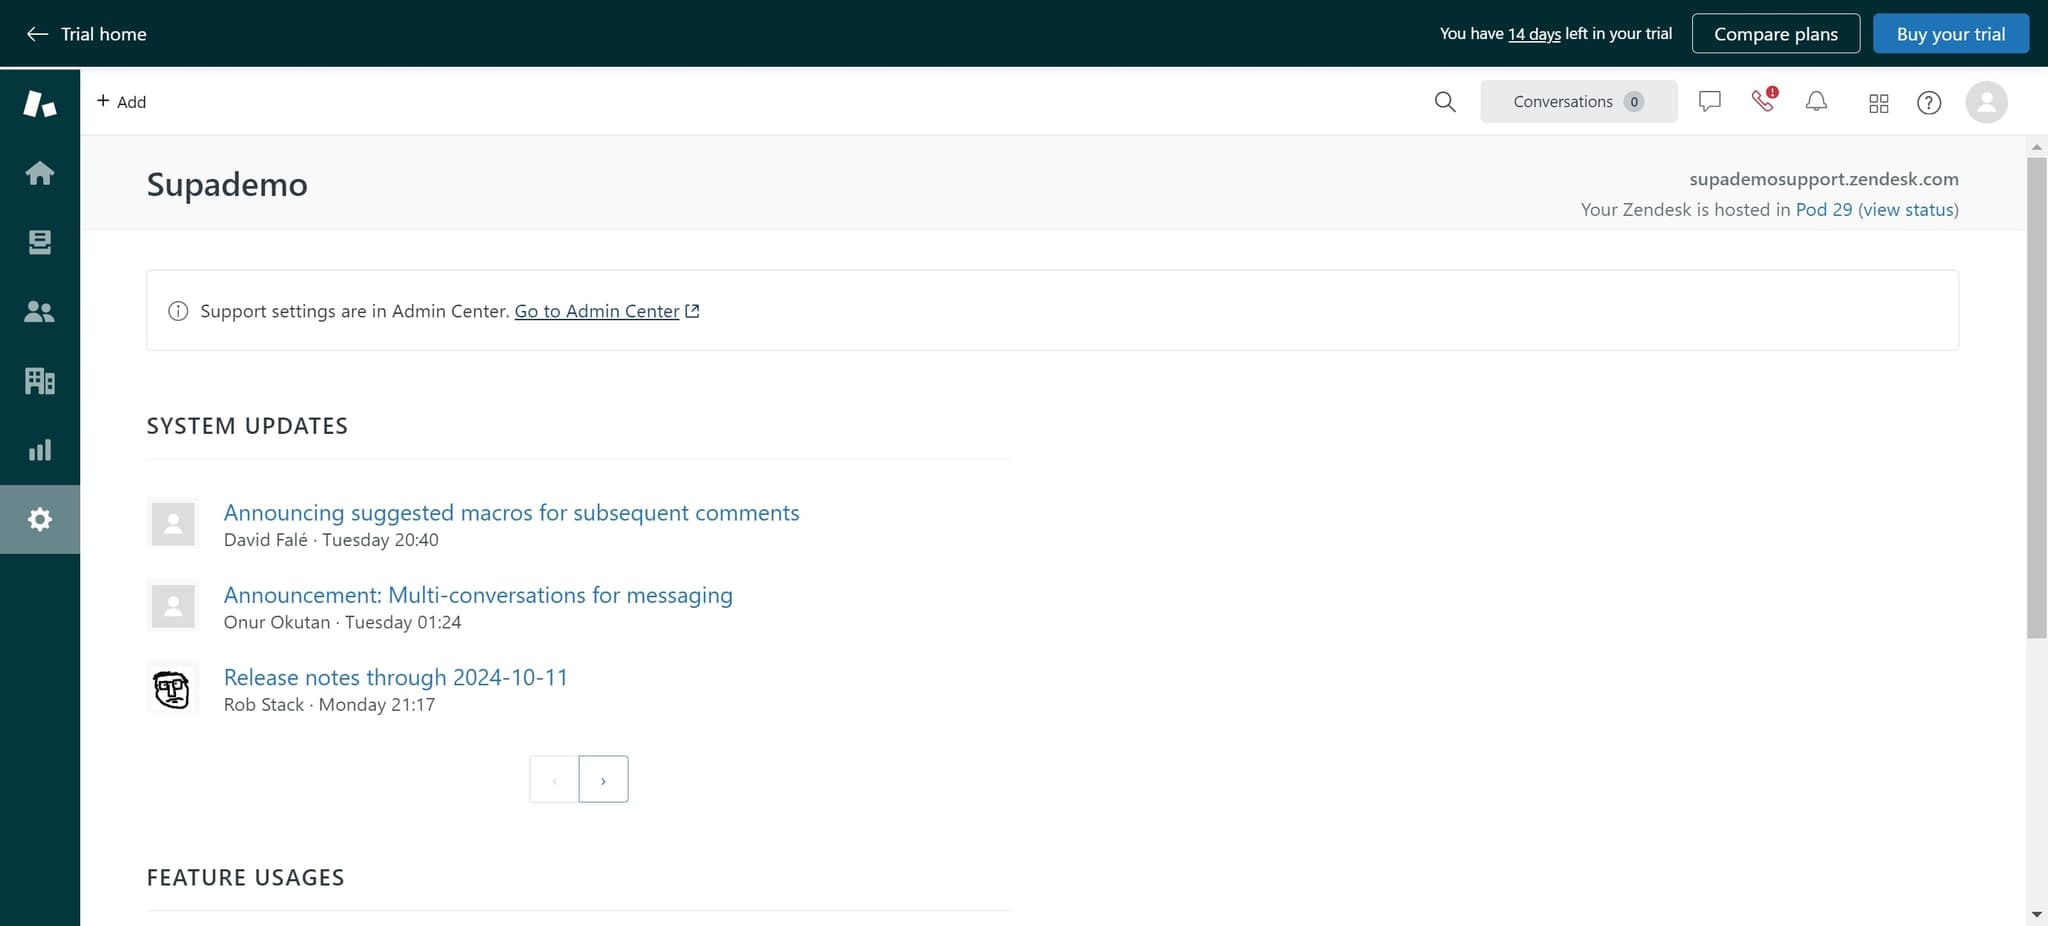
Task: Open the Home dashboard from the sidebar
Action: [x=40, y=172]
